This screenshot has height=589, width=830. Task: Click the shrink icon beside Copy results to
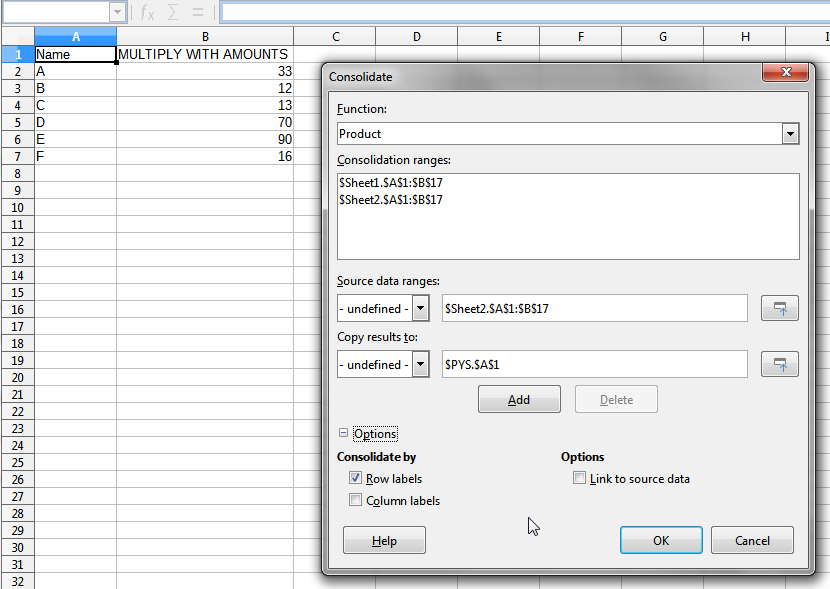click(x=779, y=363)
